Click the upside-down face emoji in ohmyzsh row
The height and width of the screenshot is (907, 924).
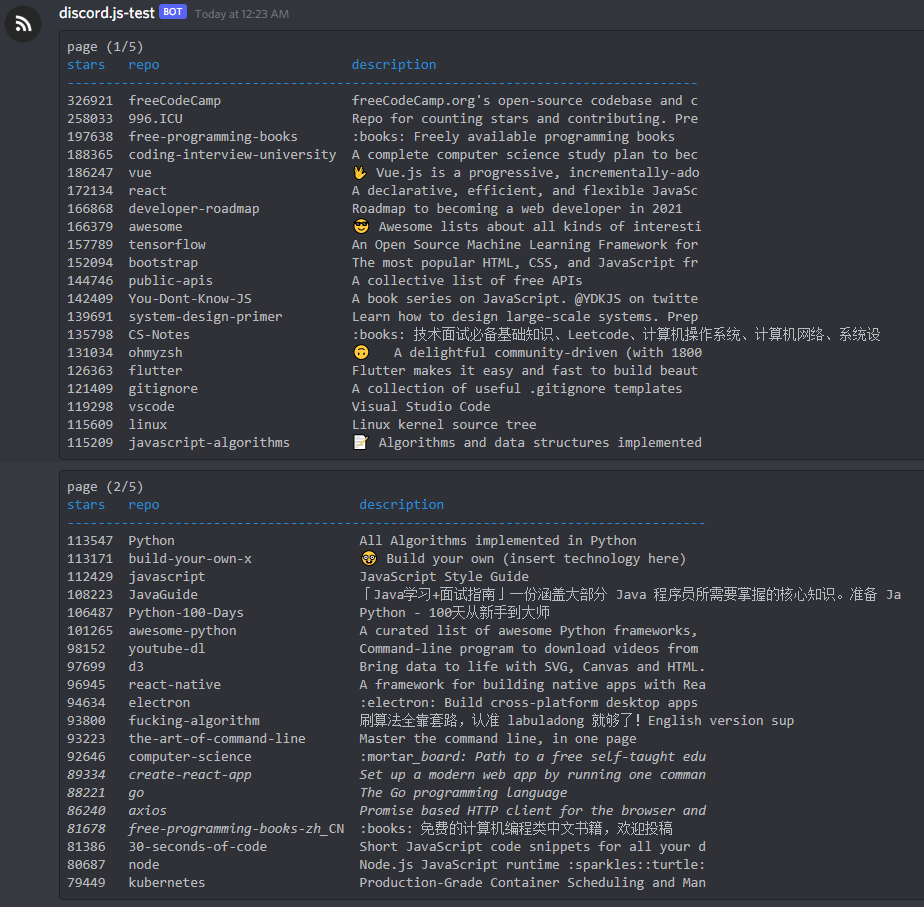tap(361, 352)
